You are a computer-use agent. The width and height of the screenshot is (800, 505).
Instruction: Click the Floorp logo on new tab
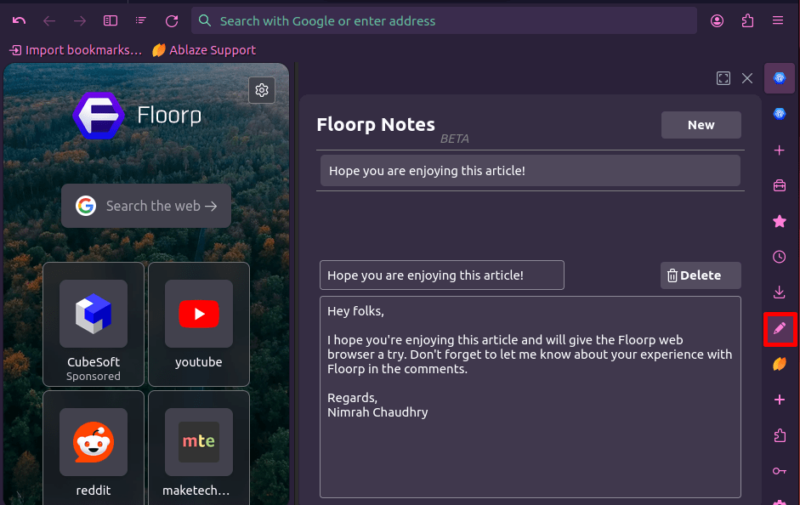click(x=98, y=116)
